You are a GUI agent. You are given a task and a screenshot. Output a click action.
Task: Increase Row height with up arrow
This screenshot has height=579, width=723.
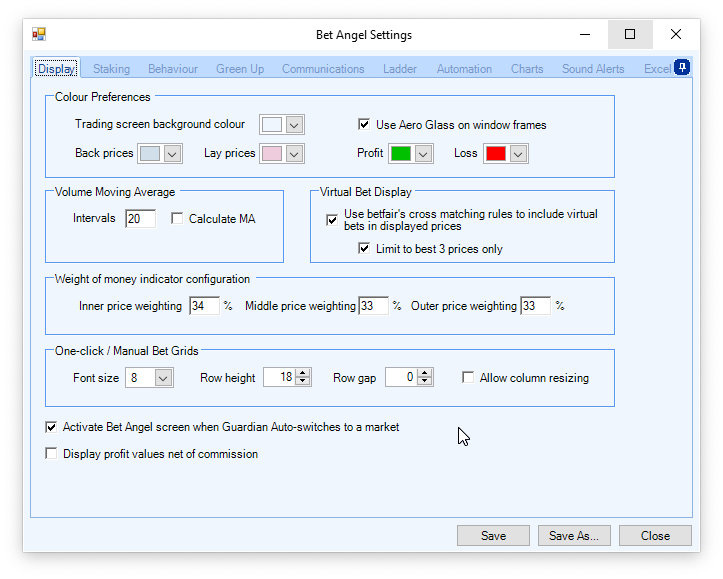[302, 373]
